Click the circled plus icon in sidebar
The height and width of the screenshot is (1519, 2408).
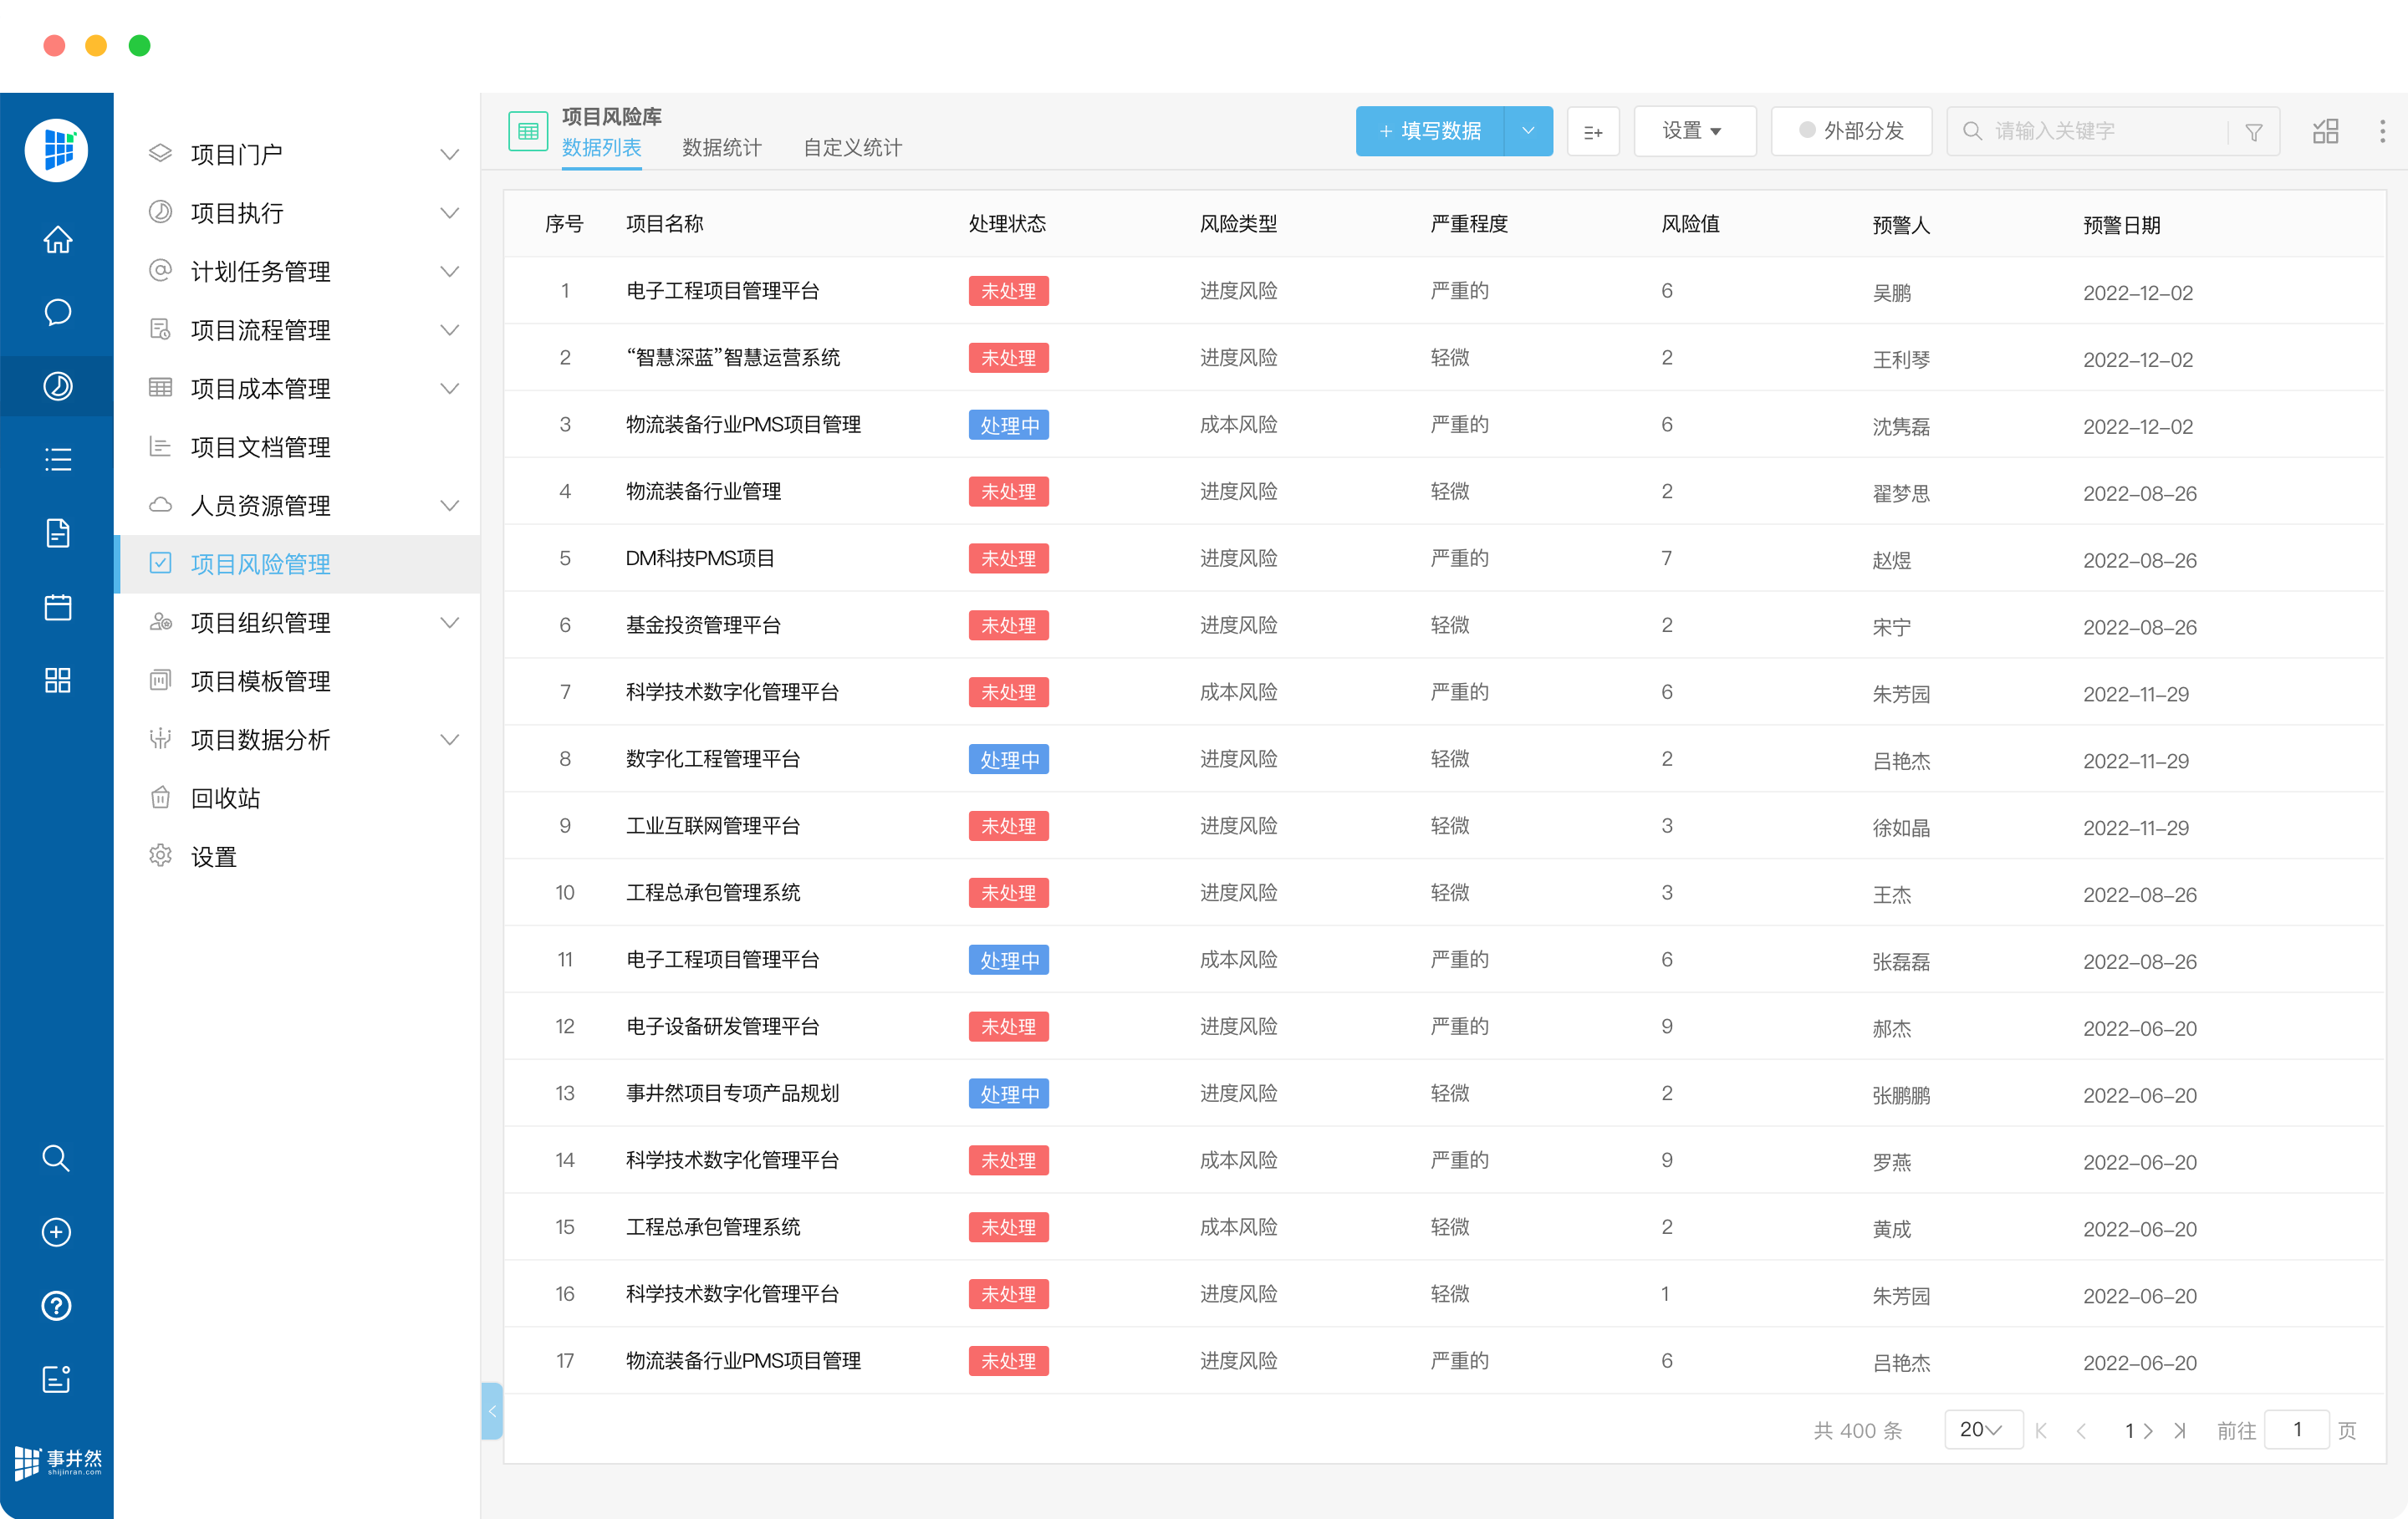click(x=56, y=1232)
